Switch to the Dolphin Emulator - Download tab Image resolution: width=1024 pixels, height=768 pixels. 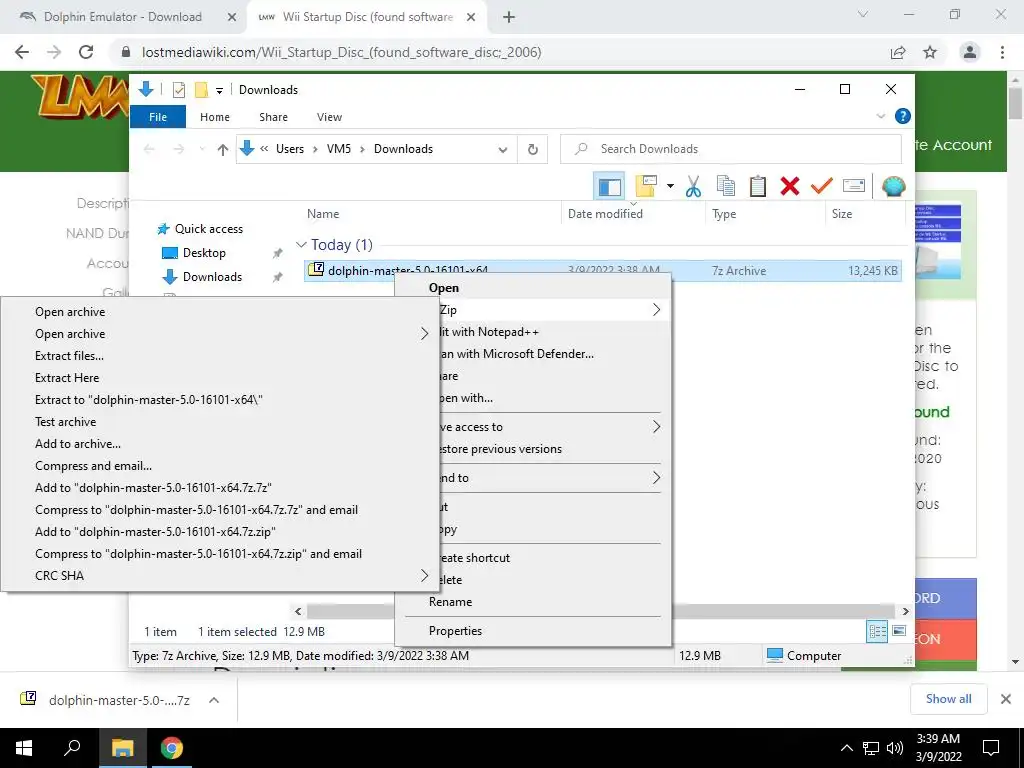click(x=123, y=17)
